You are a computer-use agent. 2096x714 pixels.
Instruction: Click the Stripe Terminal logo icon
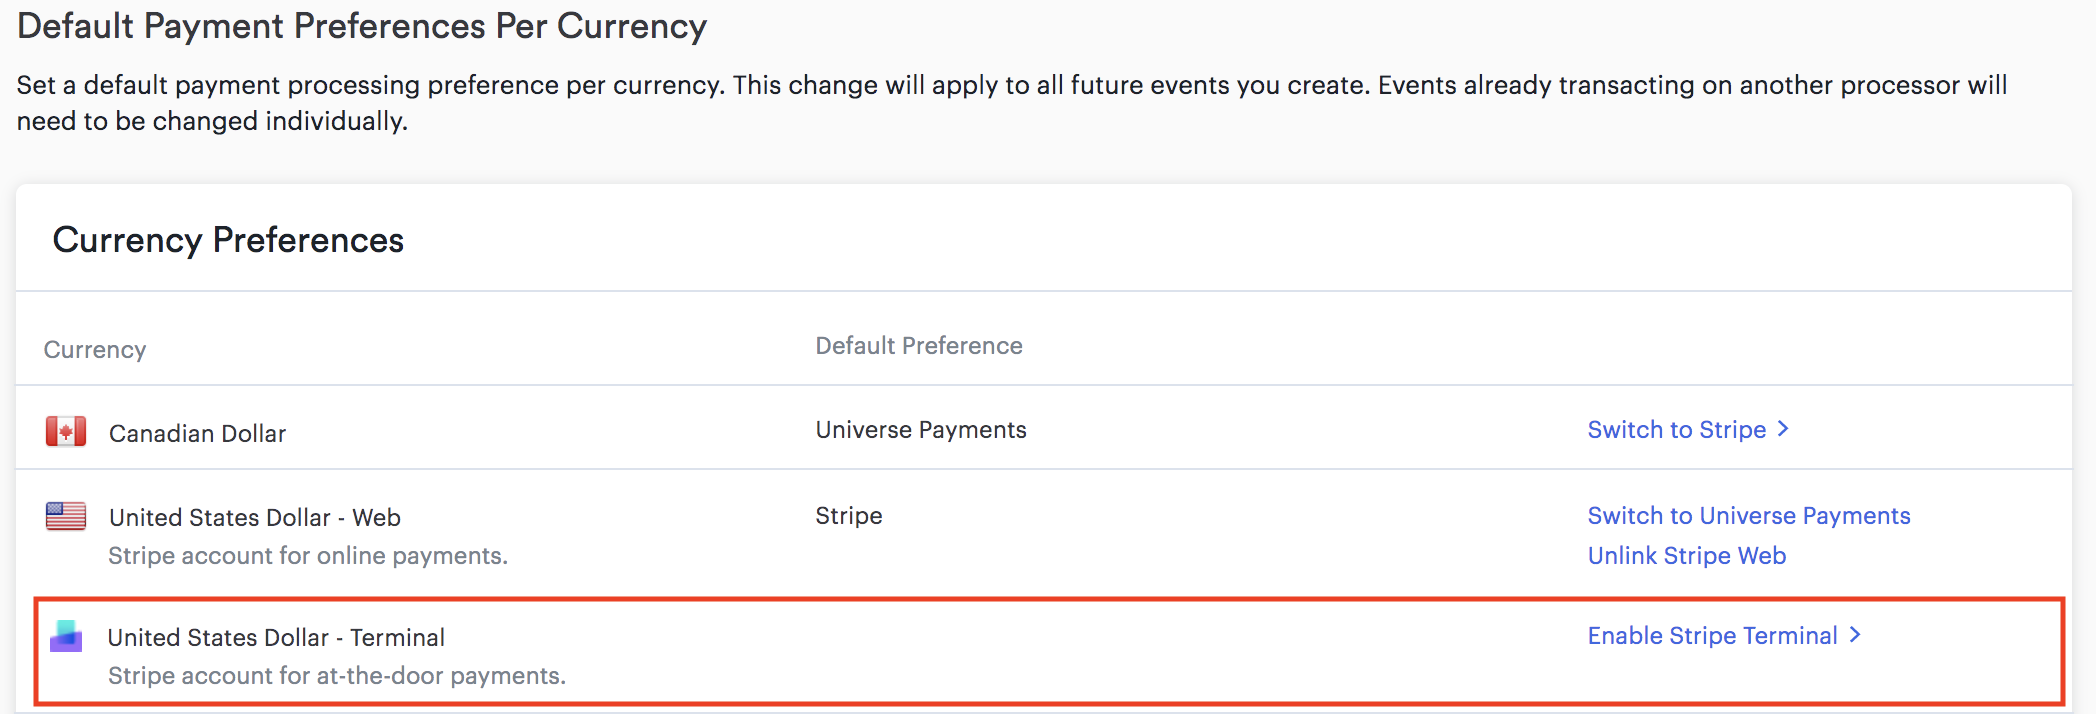[x=66, y=636]
